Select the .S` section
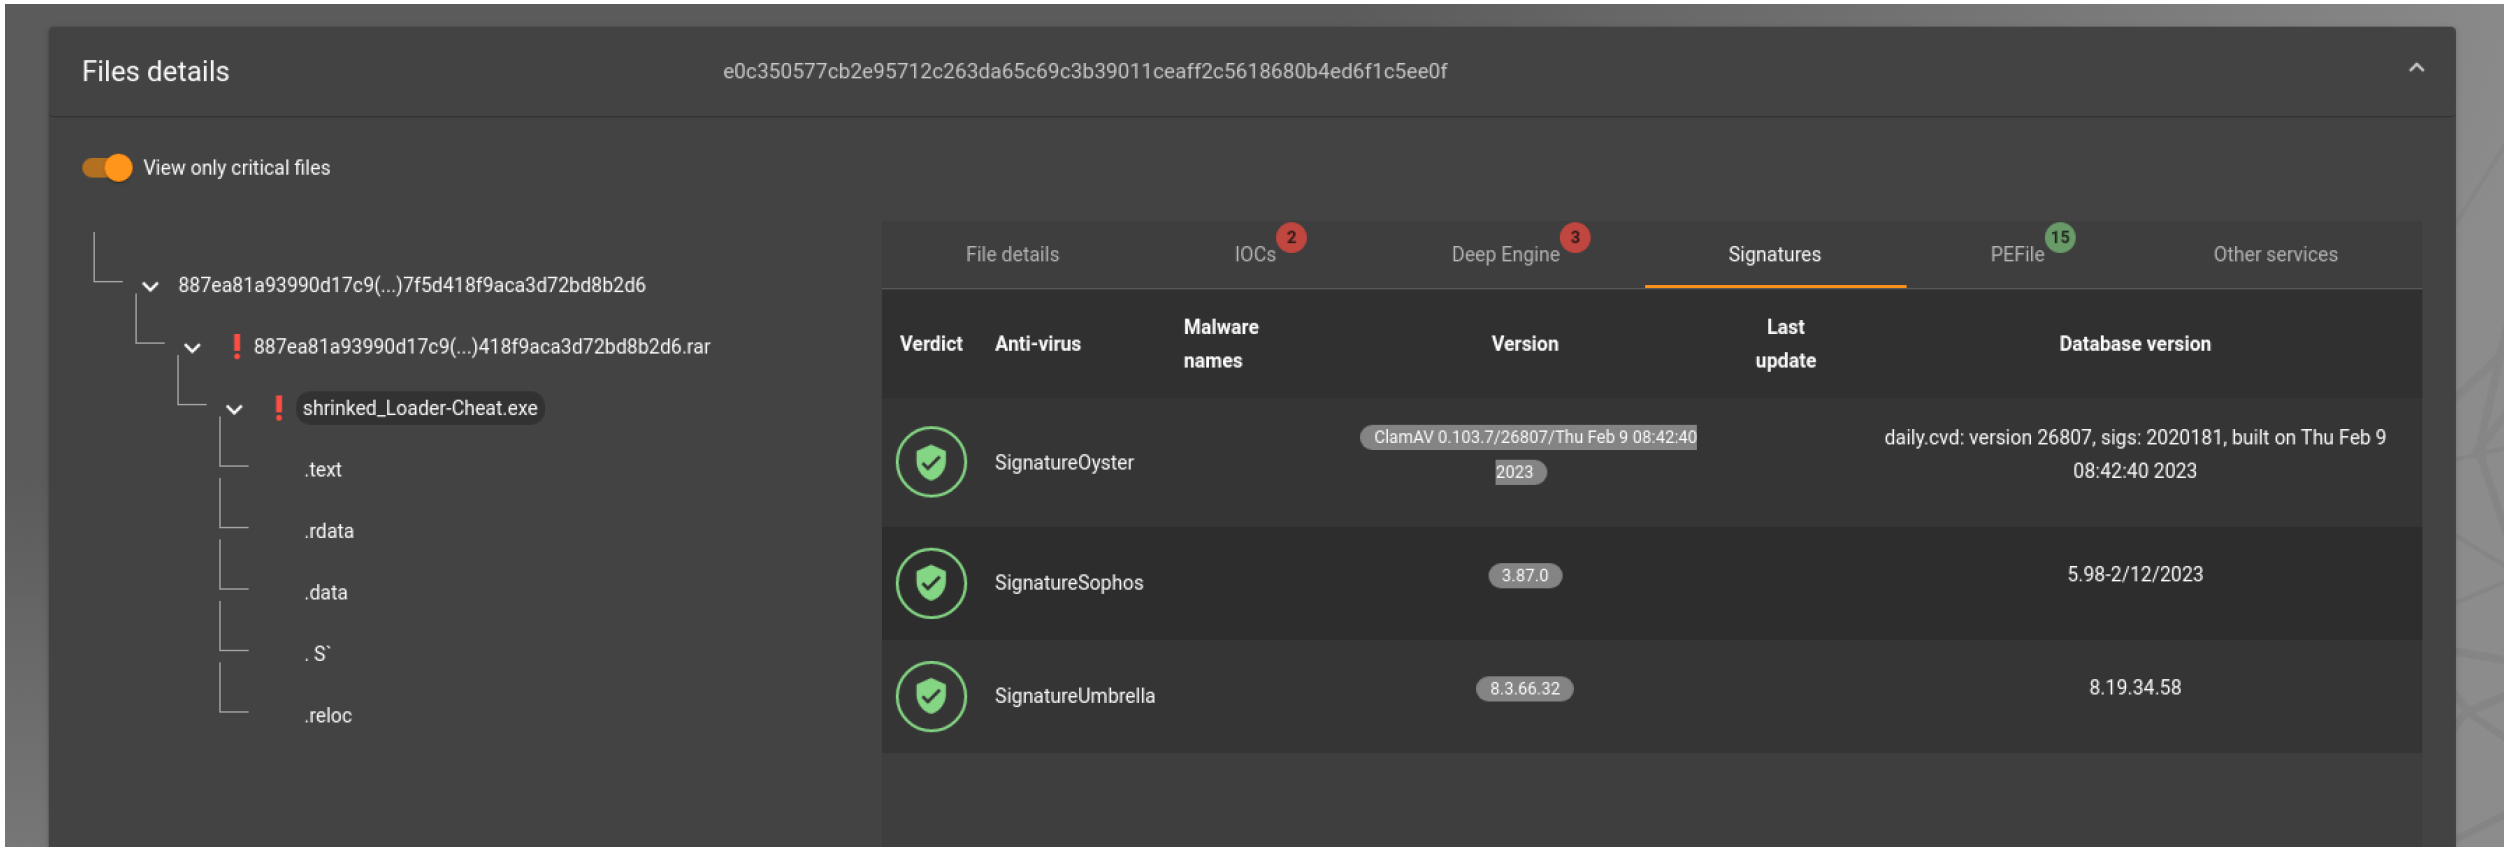2504x847 pixels. tap(317, 654)
